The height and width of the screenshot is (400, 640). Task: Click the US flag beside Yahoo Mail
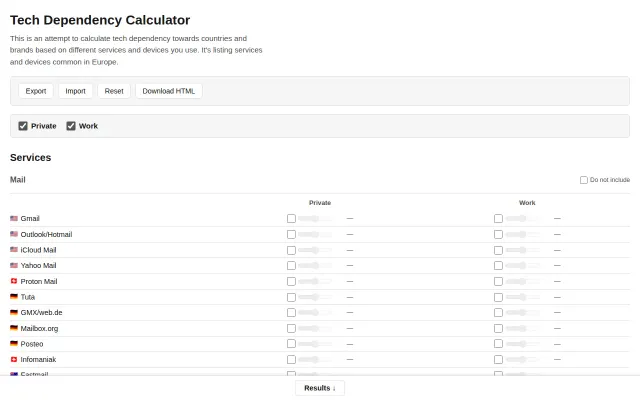click(14, 265)
